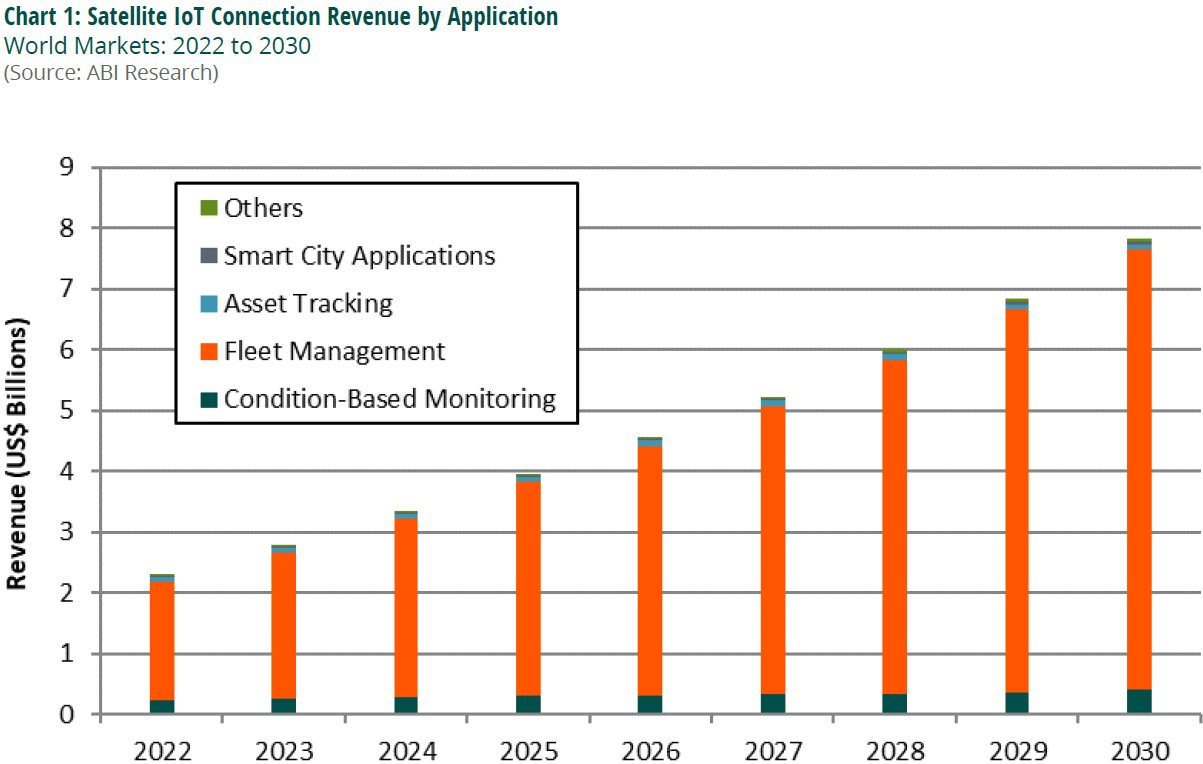Click the dark green bar segment for 2030
Viewport: 1203px width, 764px height.
[1138, 702]
